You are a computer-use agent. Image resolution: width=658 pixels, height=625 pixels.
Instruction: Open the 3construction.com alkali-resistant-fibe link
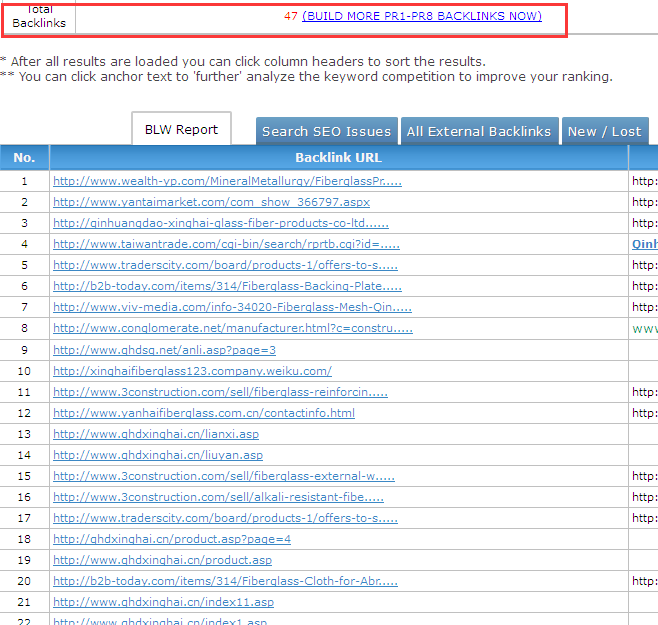point(218,497)
